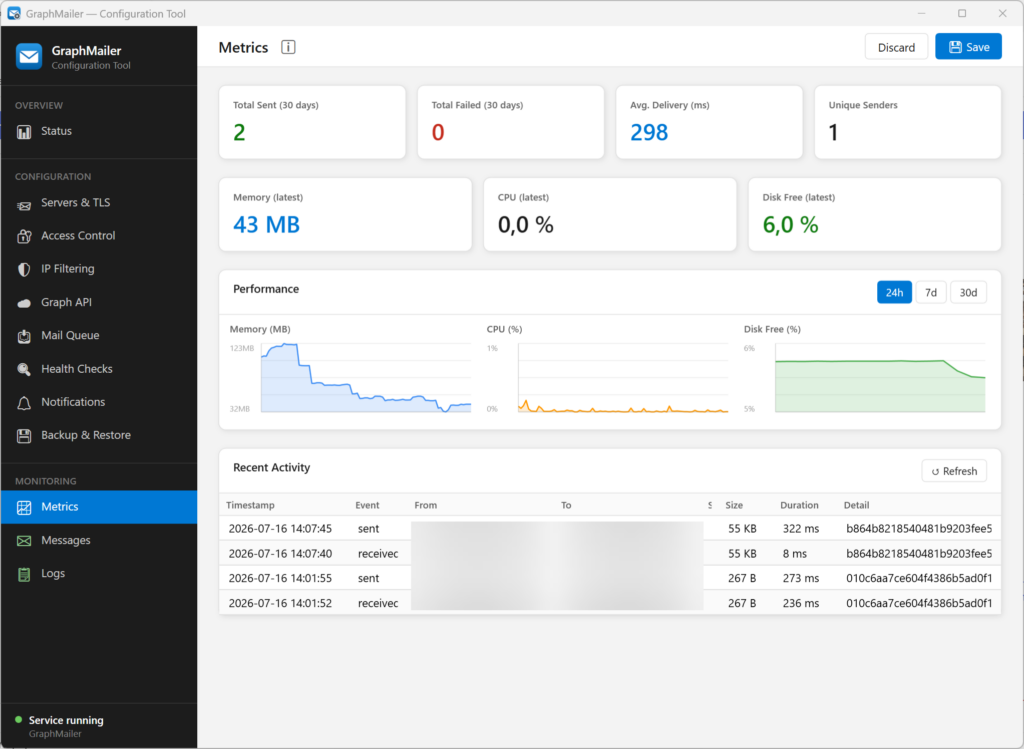Switch performance range to 7d
Screen dimensions: 1024x749
(931, 293)
